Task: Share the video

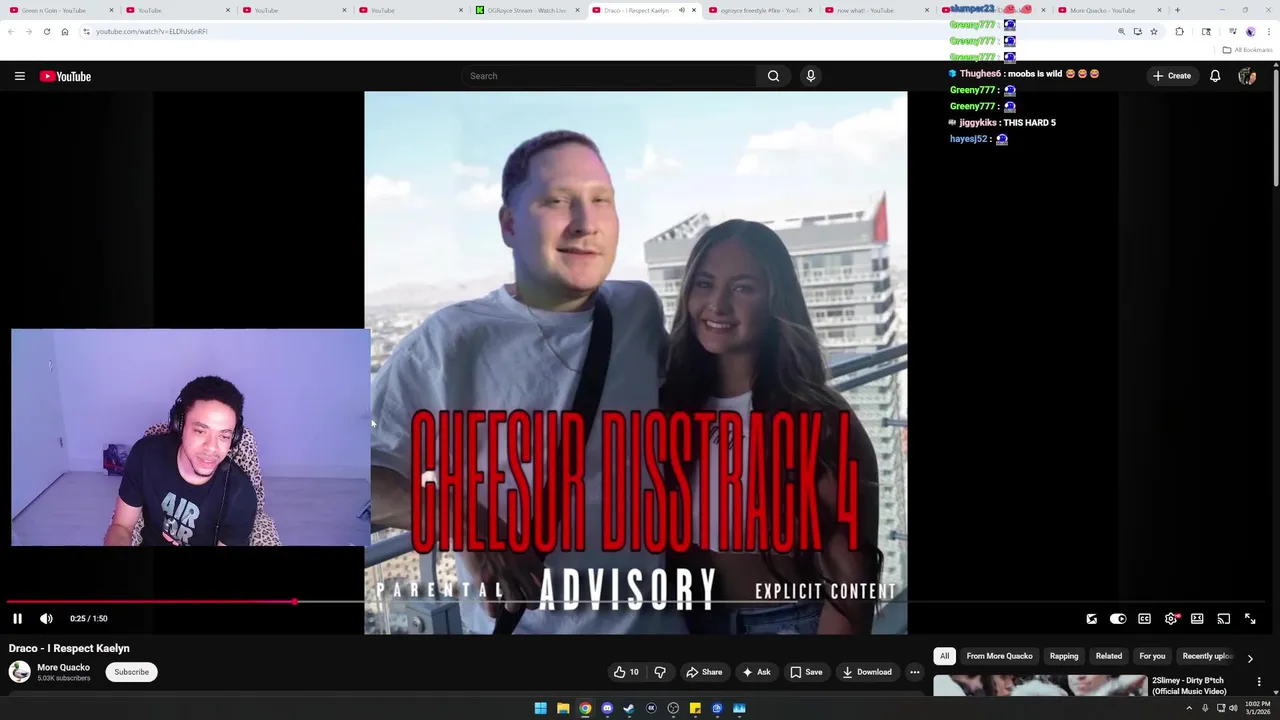Action: coord(704,672)
